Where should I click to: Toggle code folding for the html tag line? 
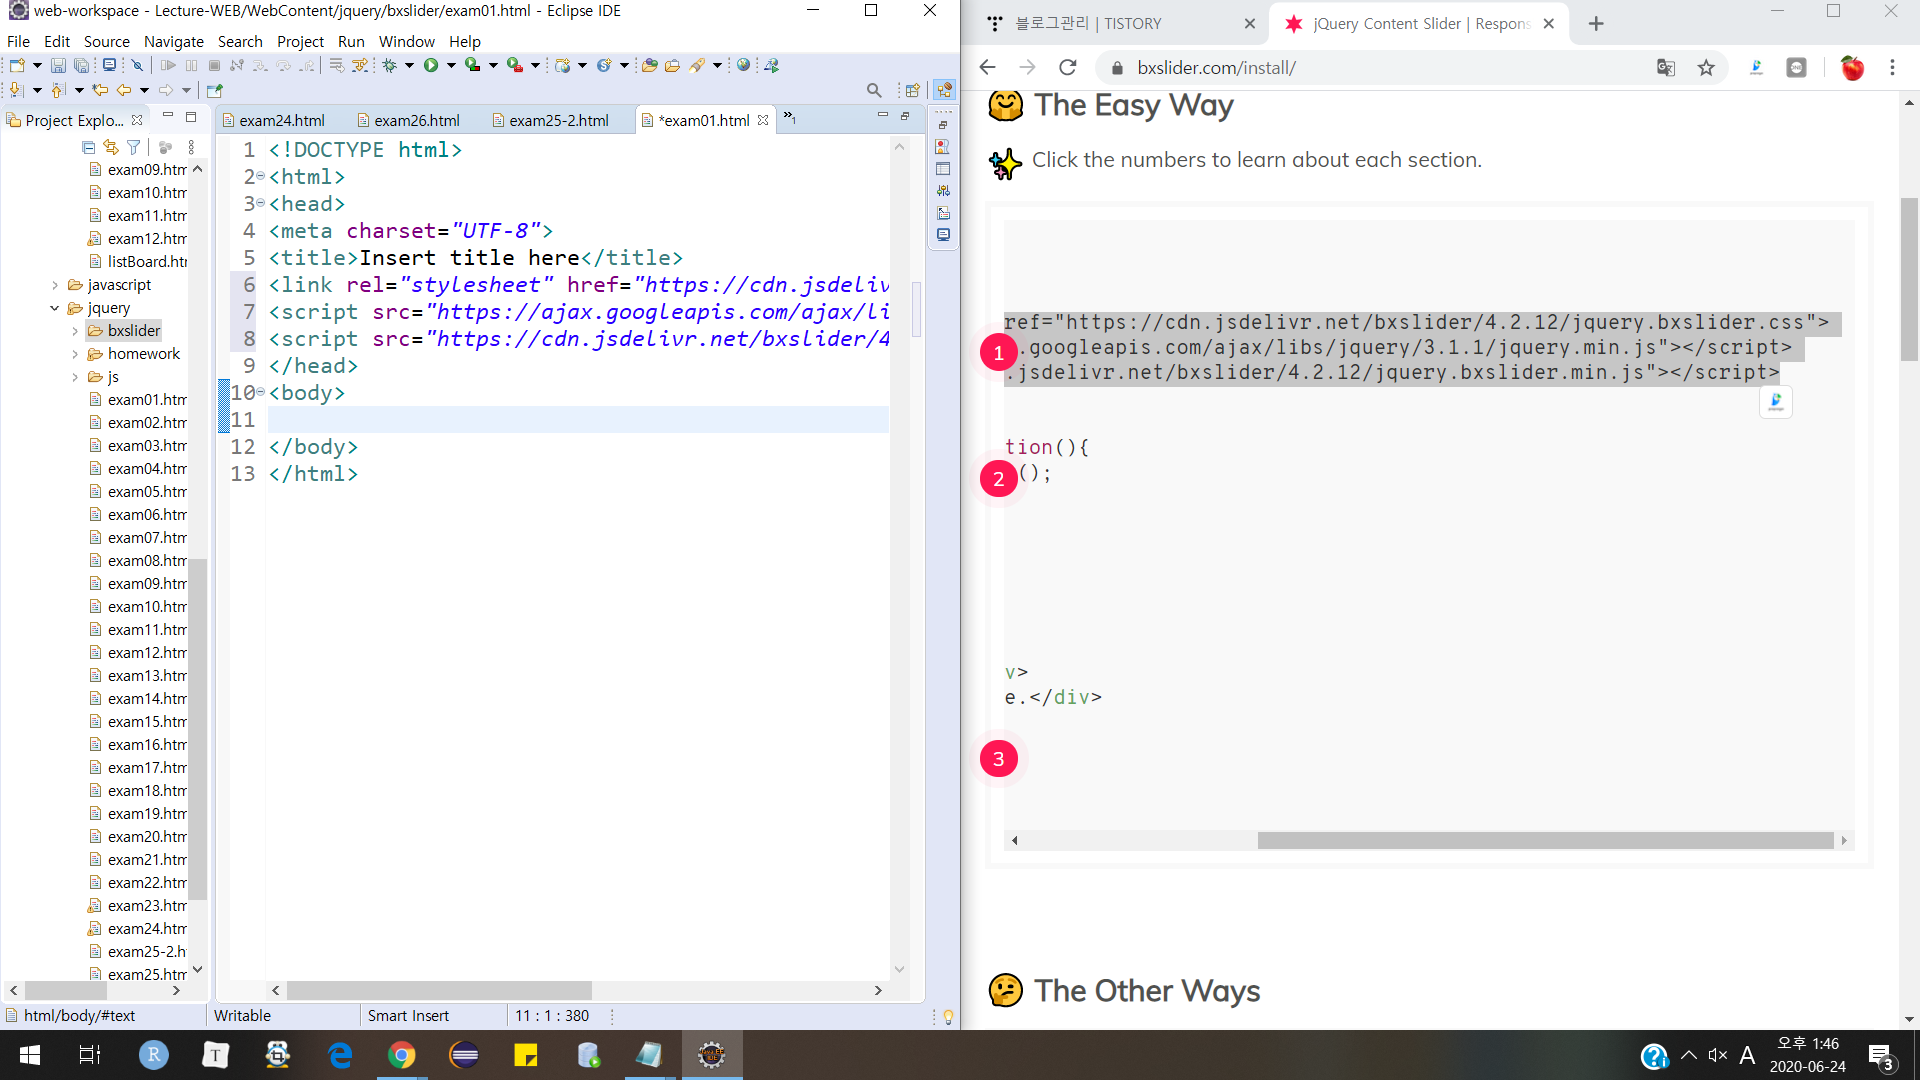[261, 177]
